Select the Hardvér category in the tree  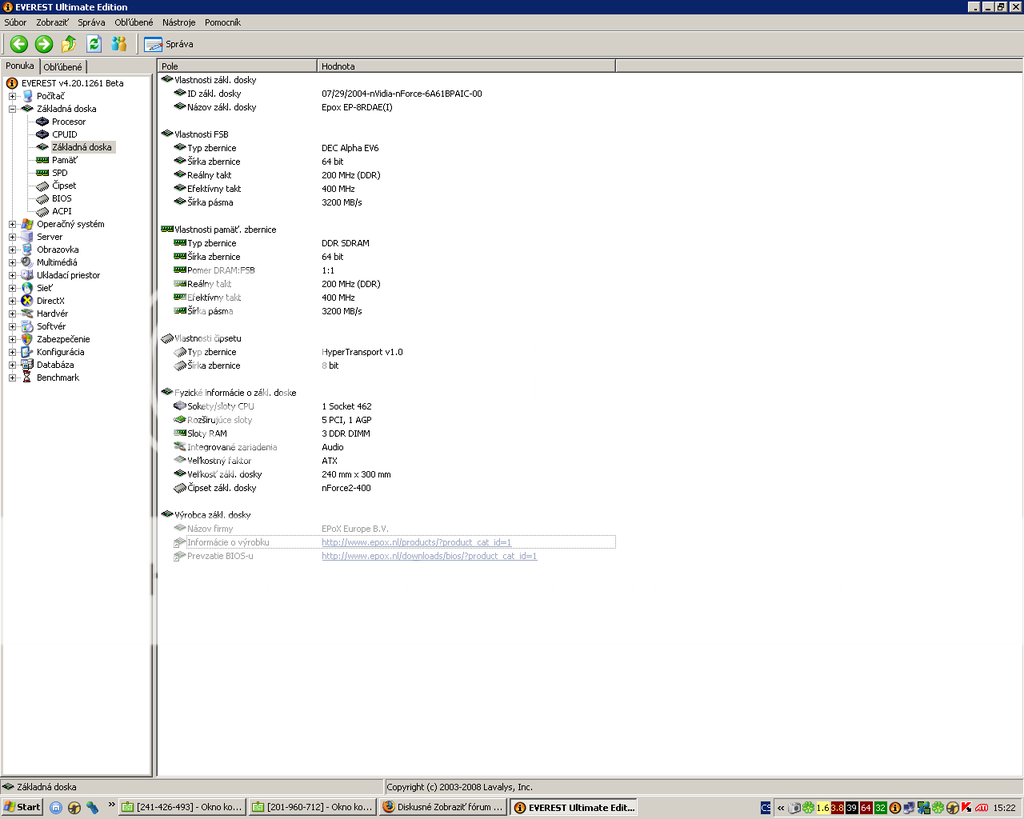(52, 313)
